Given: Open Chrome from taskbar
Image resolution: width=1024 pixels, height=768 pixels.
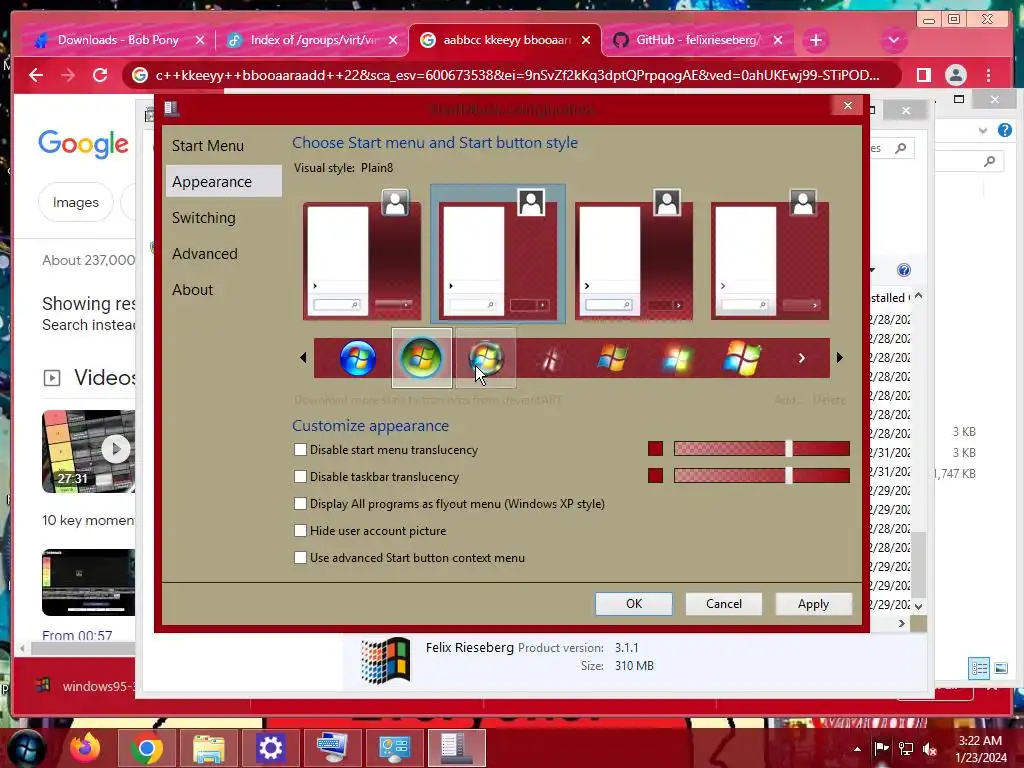Looking at the screenshot, I should pyautogui.click(x=147, y=748).
